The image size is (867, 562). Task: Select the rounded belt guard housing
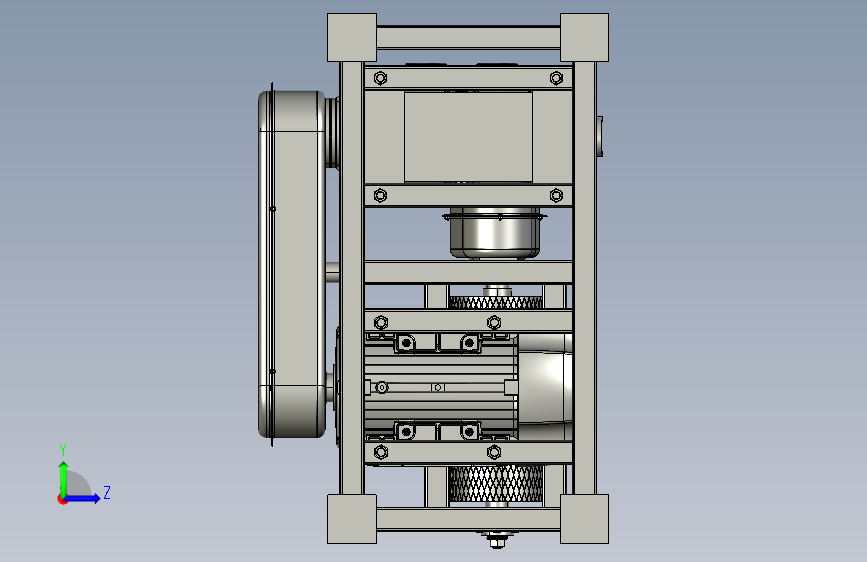coord(292,264)
